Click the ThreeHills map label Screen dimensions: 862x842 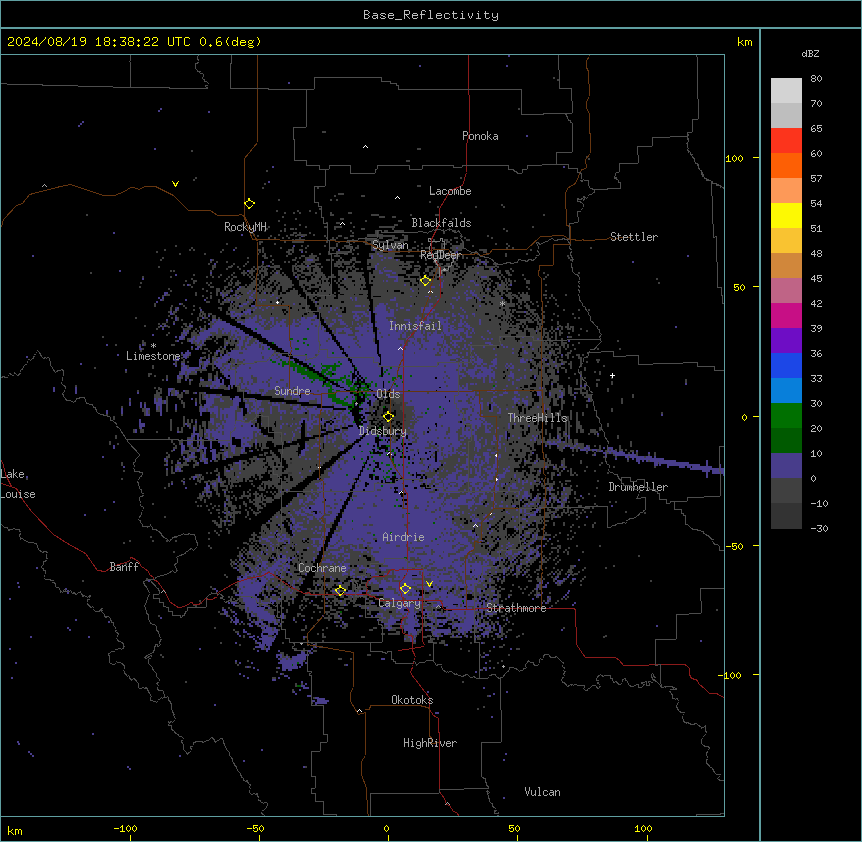537,418
